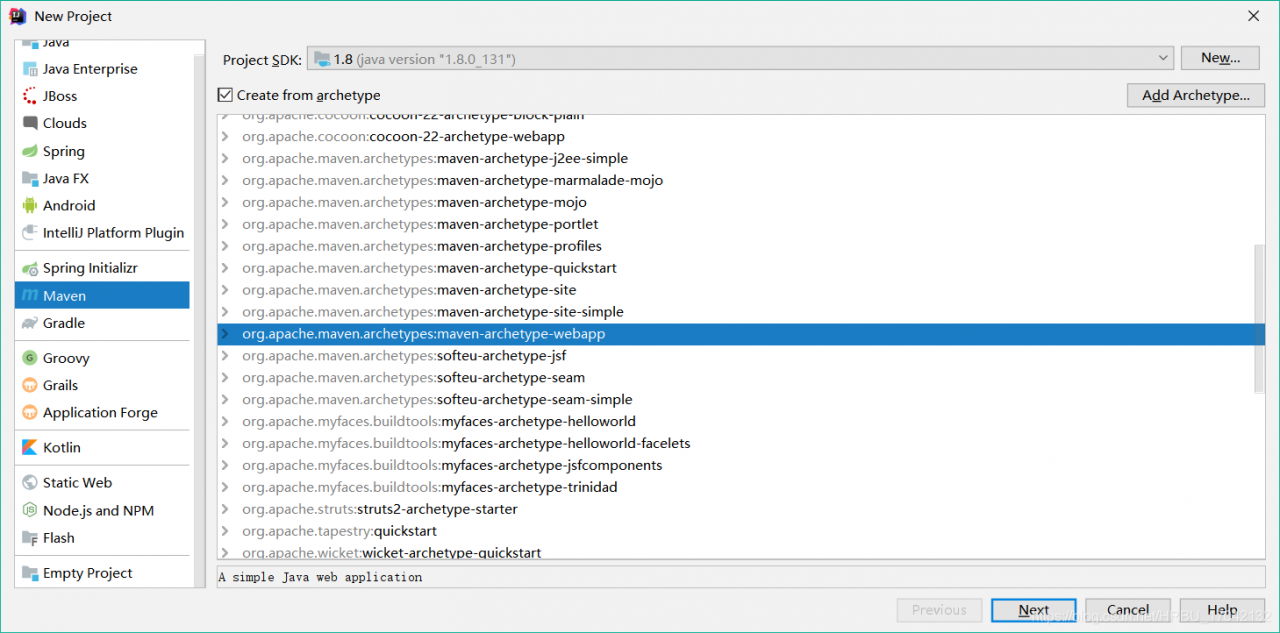This screenshot has width=1280, height=633.
Task: Pick the Node.js and NPM icon
Action: [30, 510]
